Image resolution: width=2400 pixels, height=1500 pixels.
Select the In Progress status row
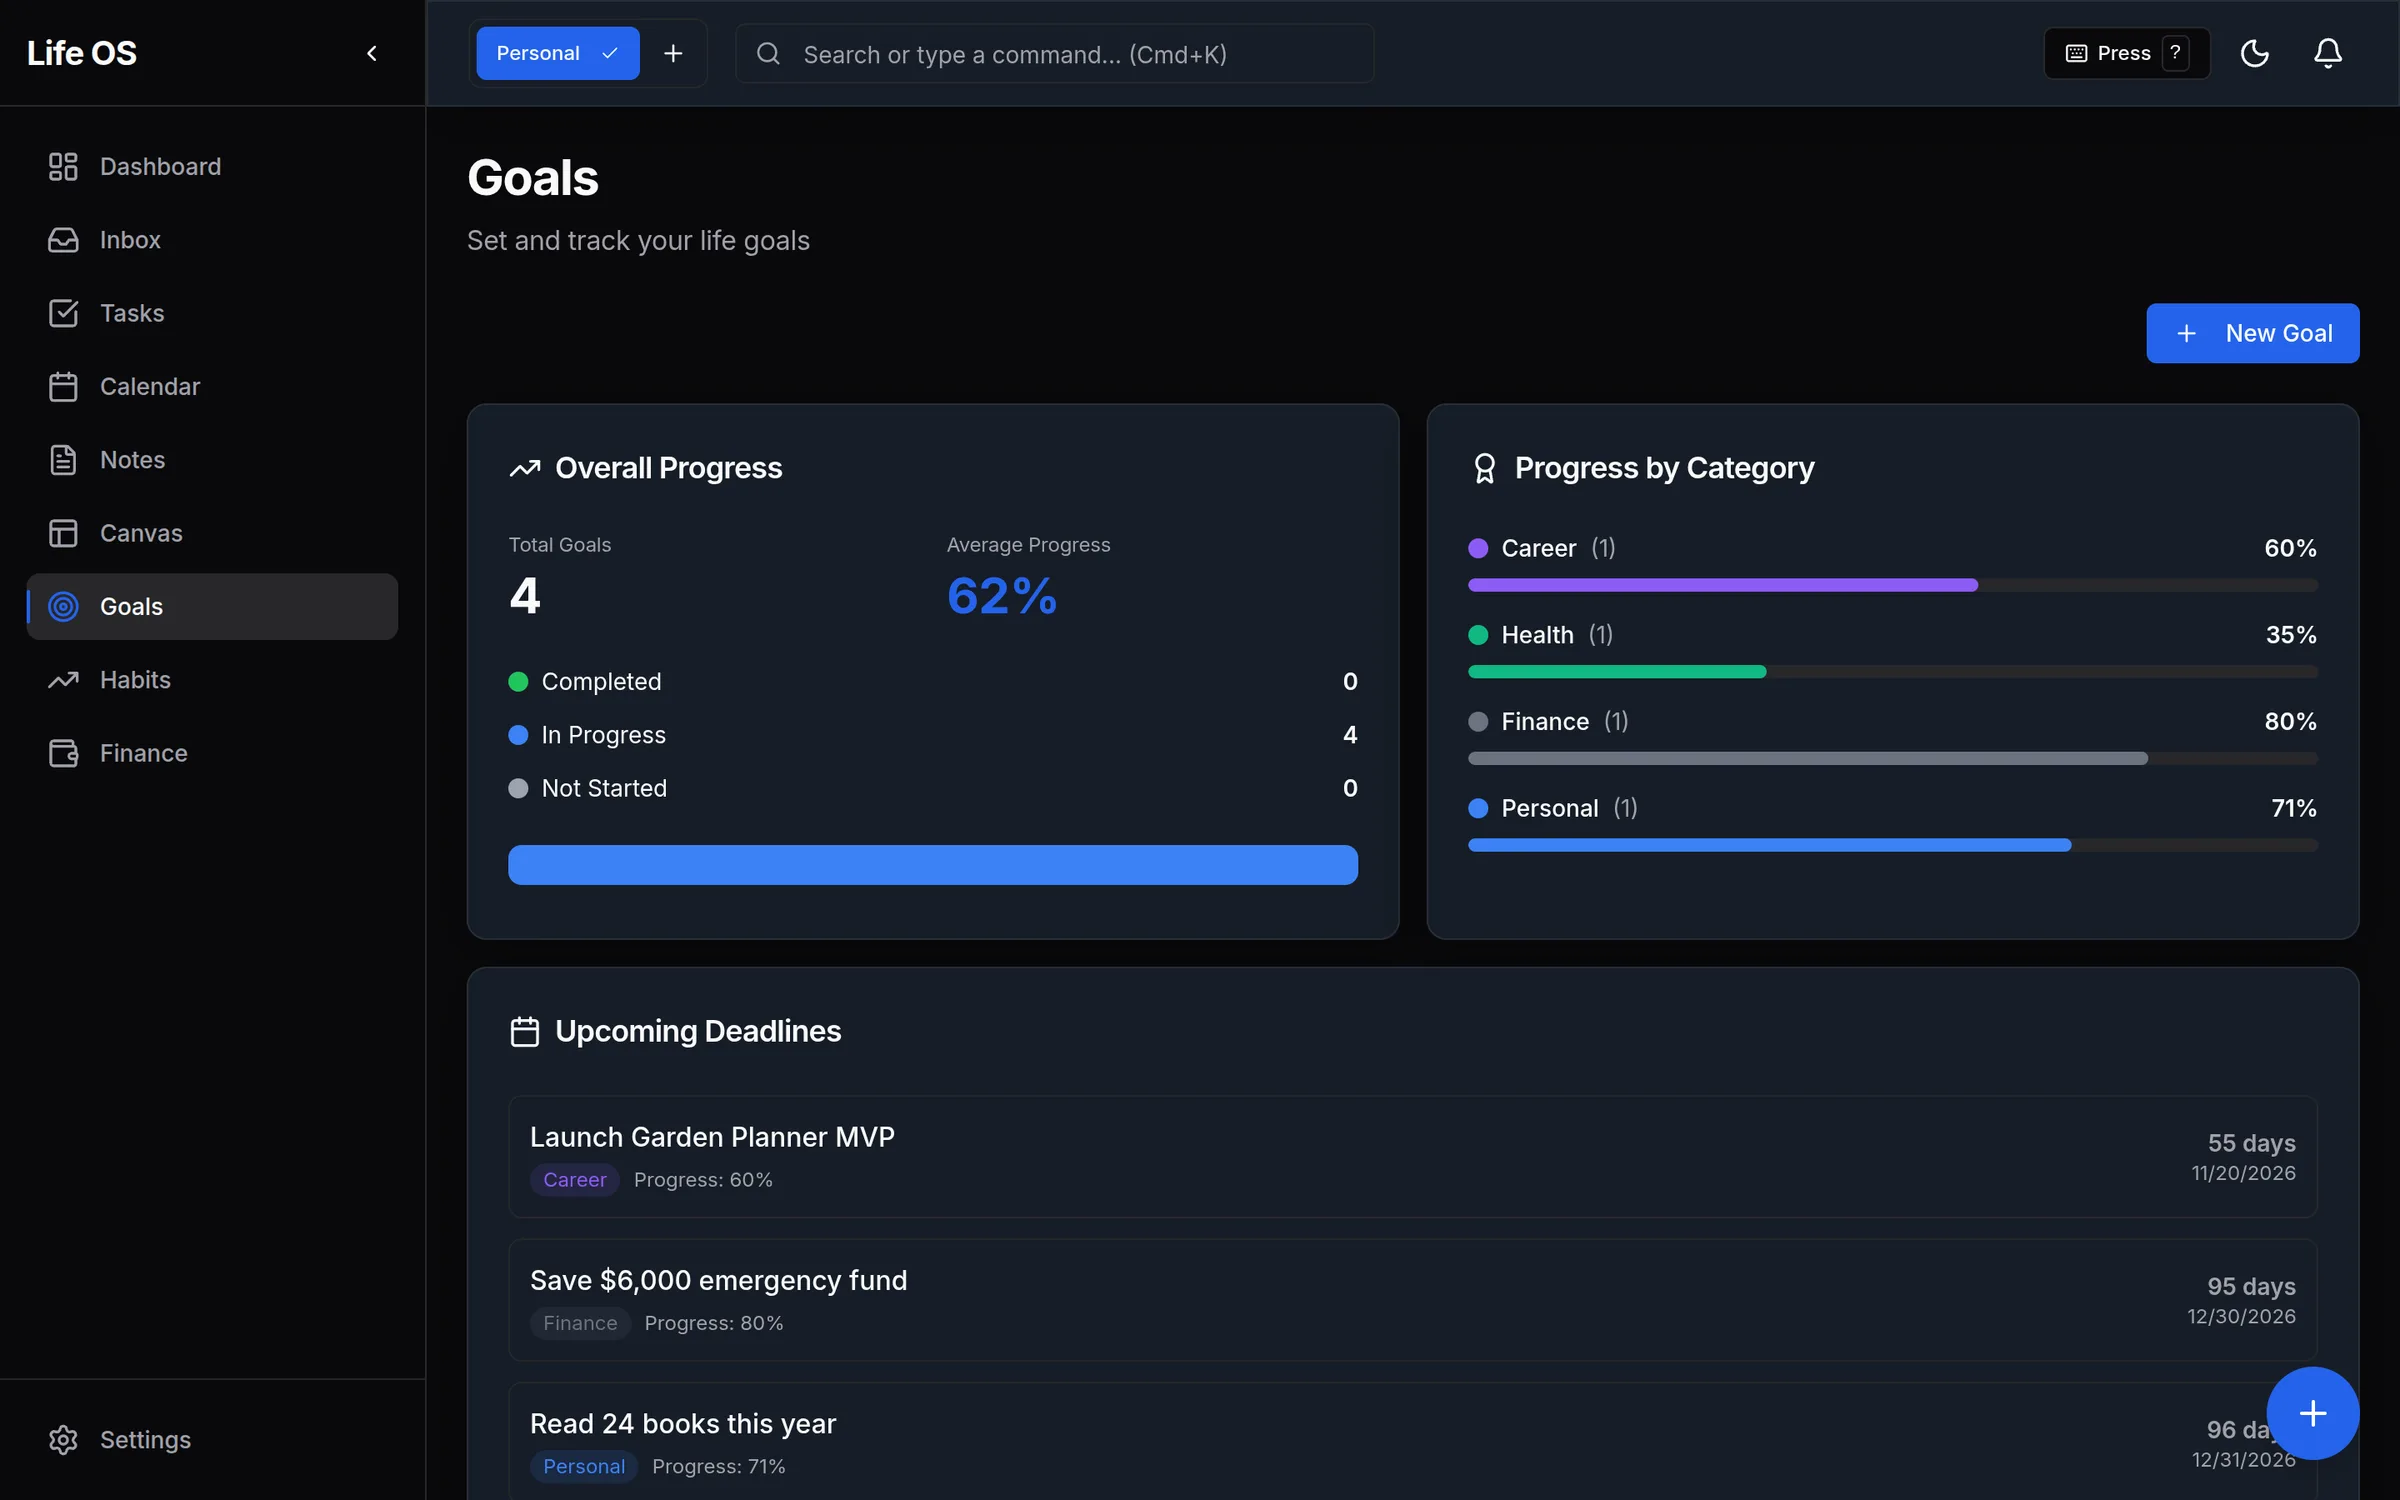click(x=932, y=735)
